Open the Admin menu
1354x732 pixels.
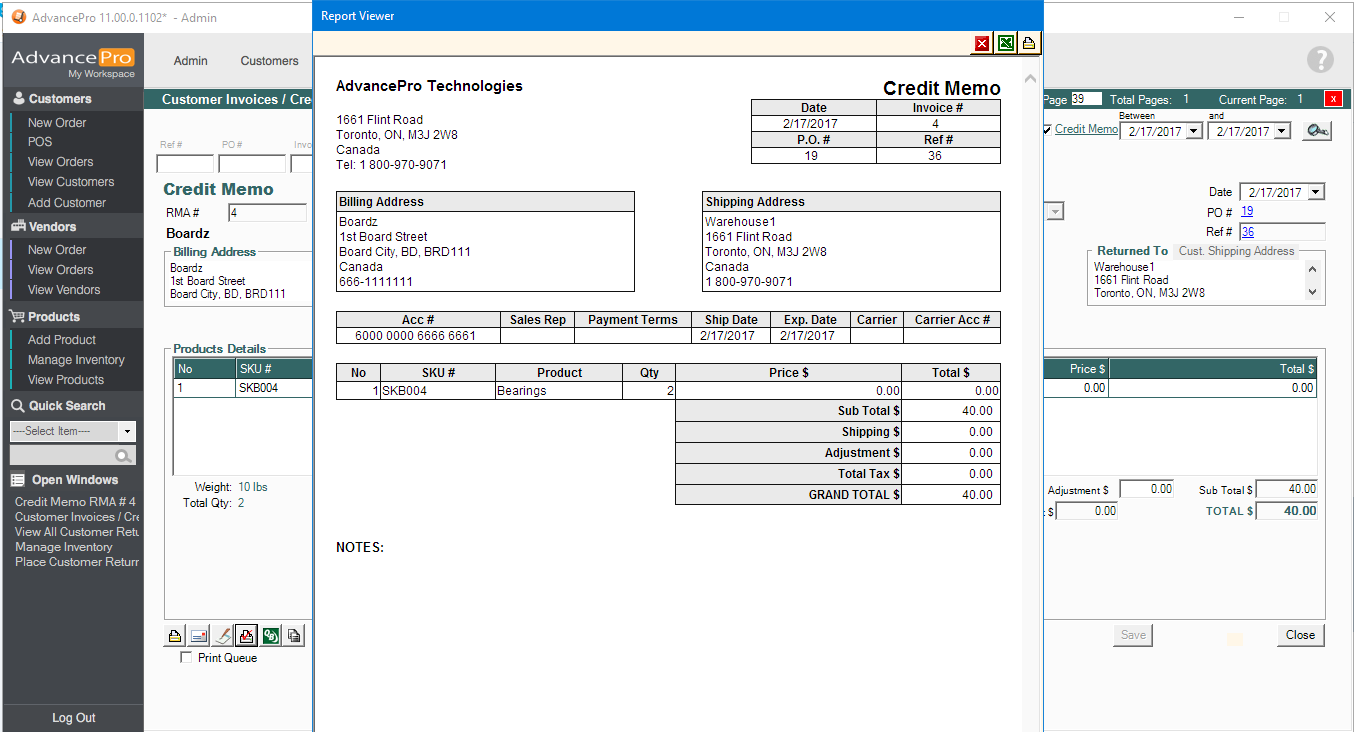(190, 61)
